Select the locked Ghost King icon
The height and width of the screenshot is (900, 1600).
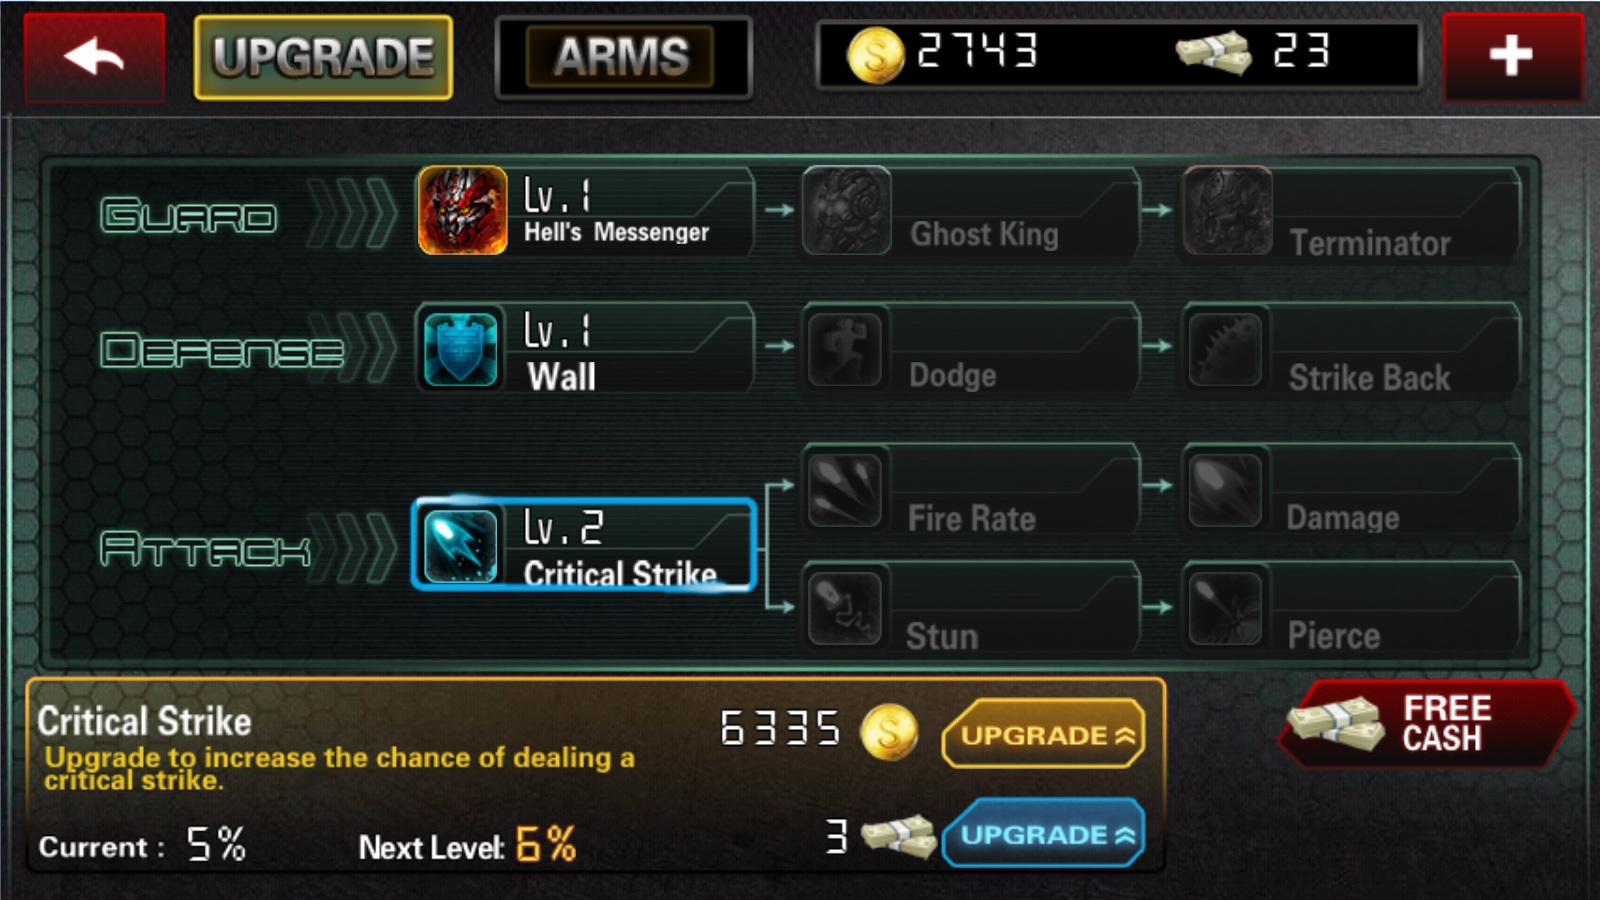click(846, 210)
